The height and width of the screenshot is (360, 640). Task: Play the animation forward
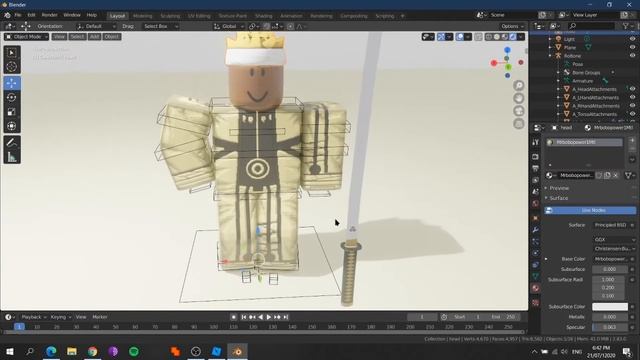(x=269, y=317)
